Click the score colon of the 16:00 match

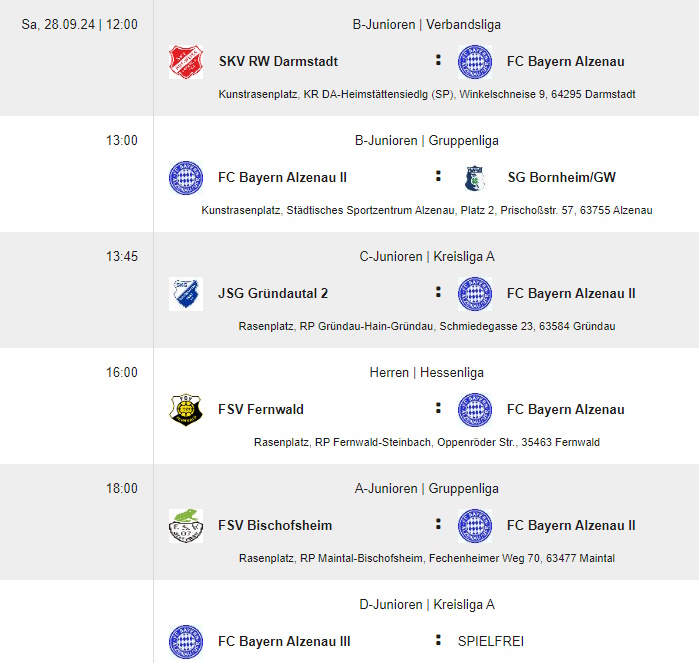(x=438, y=408)
